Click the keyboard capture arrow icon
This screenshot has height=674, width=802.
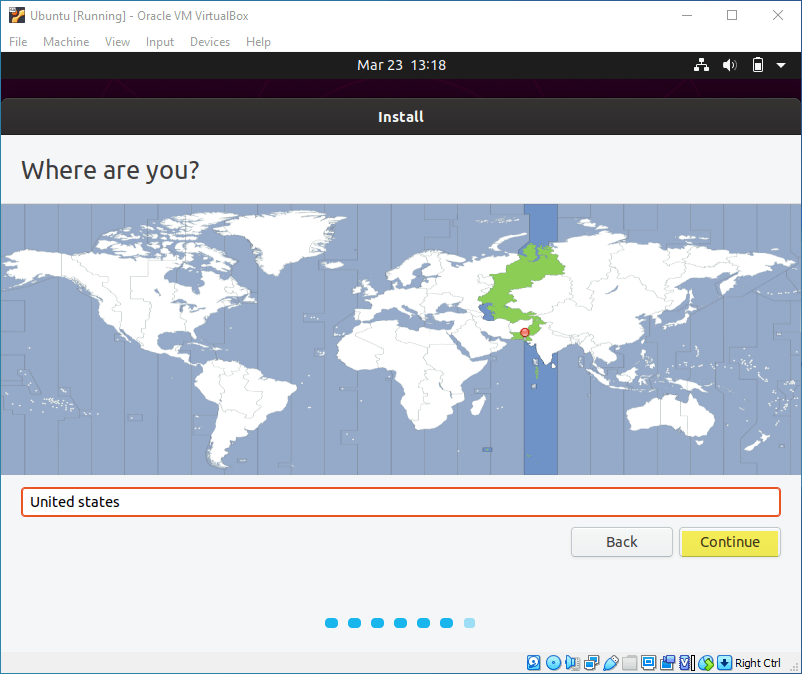click(724, 663)
